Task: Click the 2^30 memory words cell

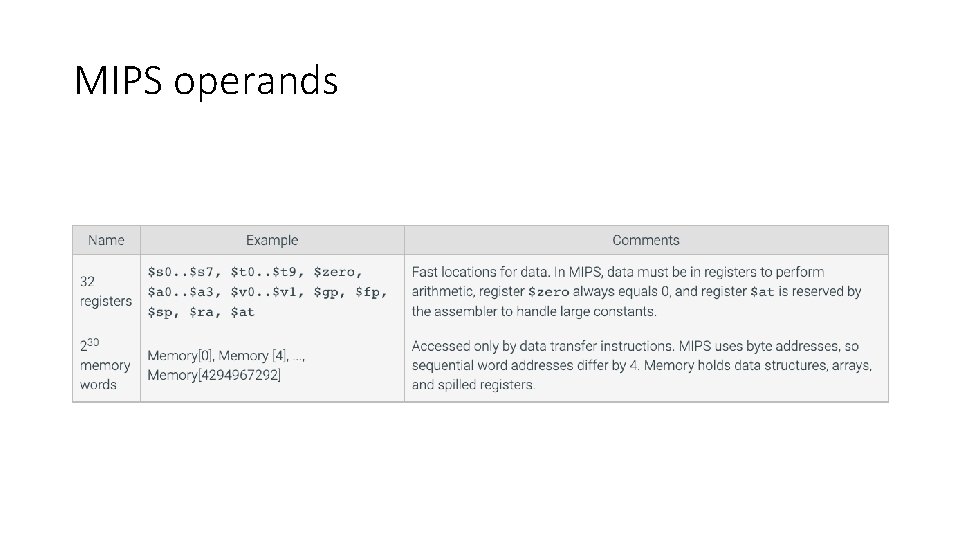Action: 105,364
